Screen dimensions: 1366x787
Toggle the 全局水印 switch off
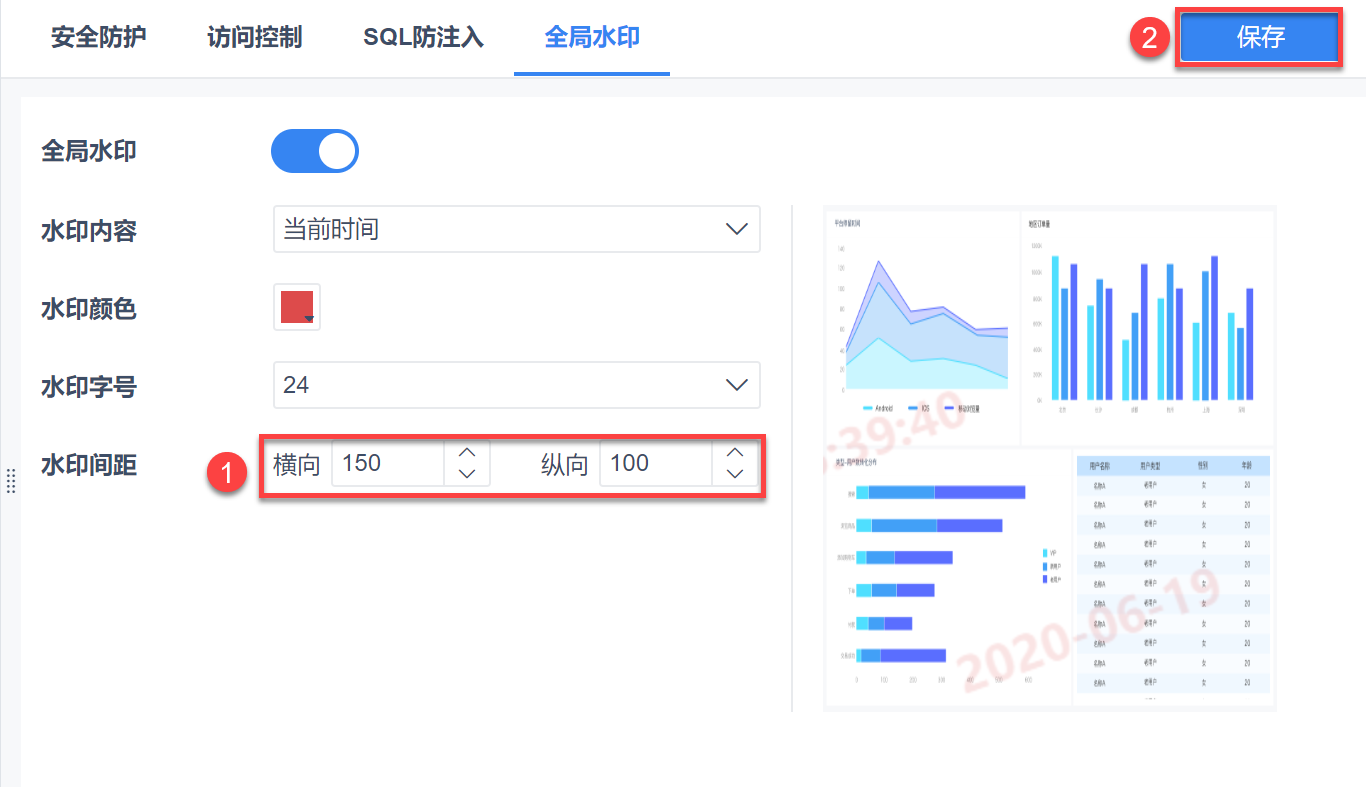314,151
